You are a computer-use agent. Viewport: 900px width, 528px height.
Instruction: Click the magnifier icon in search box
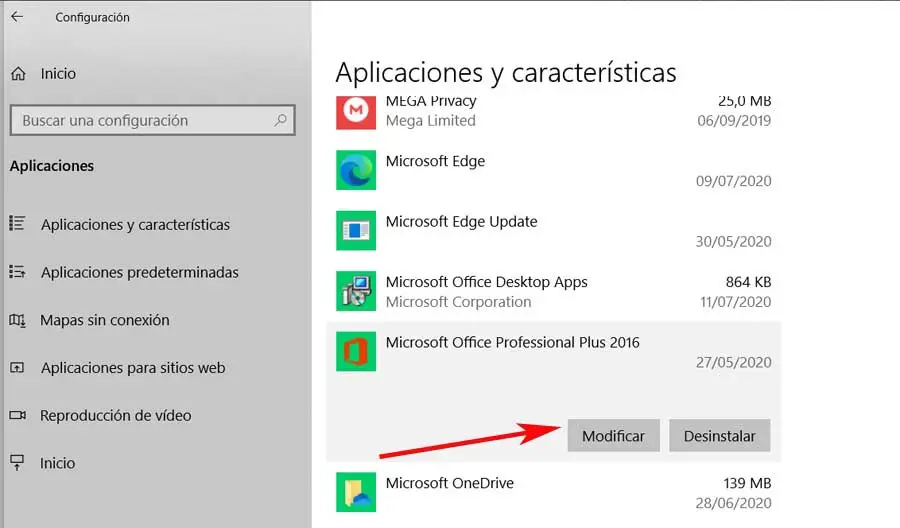pos(280,120)
